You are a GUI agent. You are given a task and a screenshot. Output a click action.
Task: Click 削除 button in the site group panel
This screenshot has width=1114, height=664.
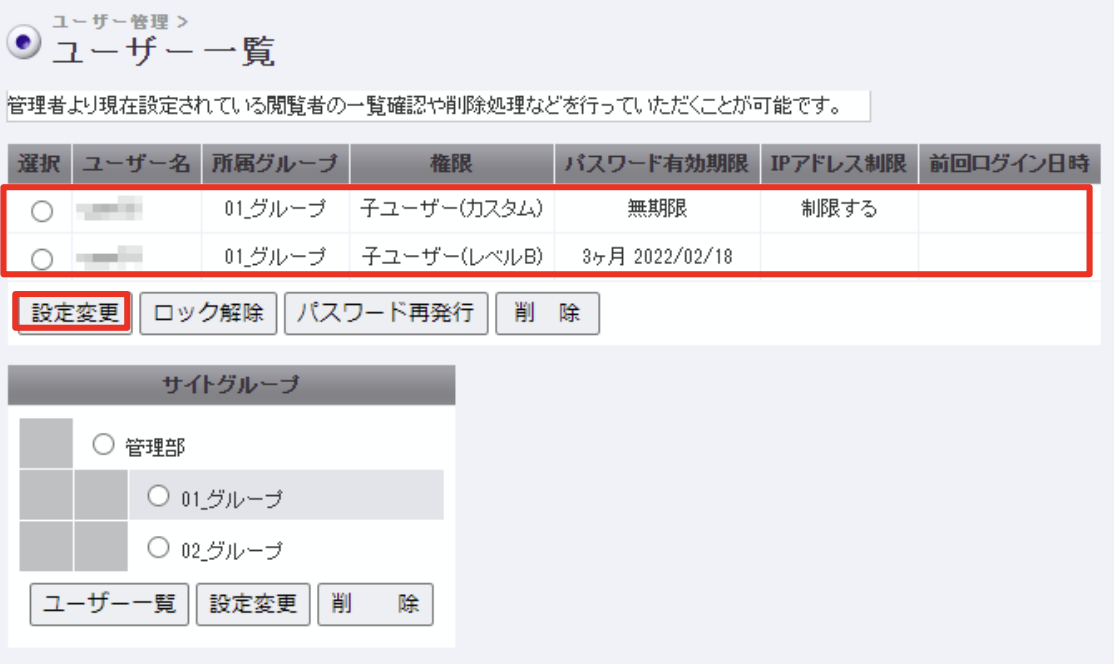coord(375,604)
